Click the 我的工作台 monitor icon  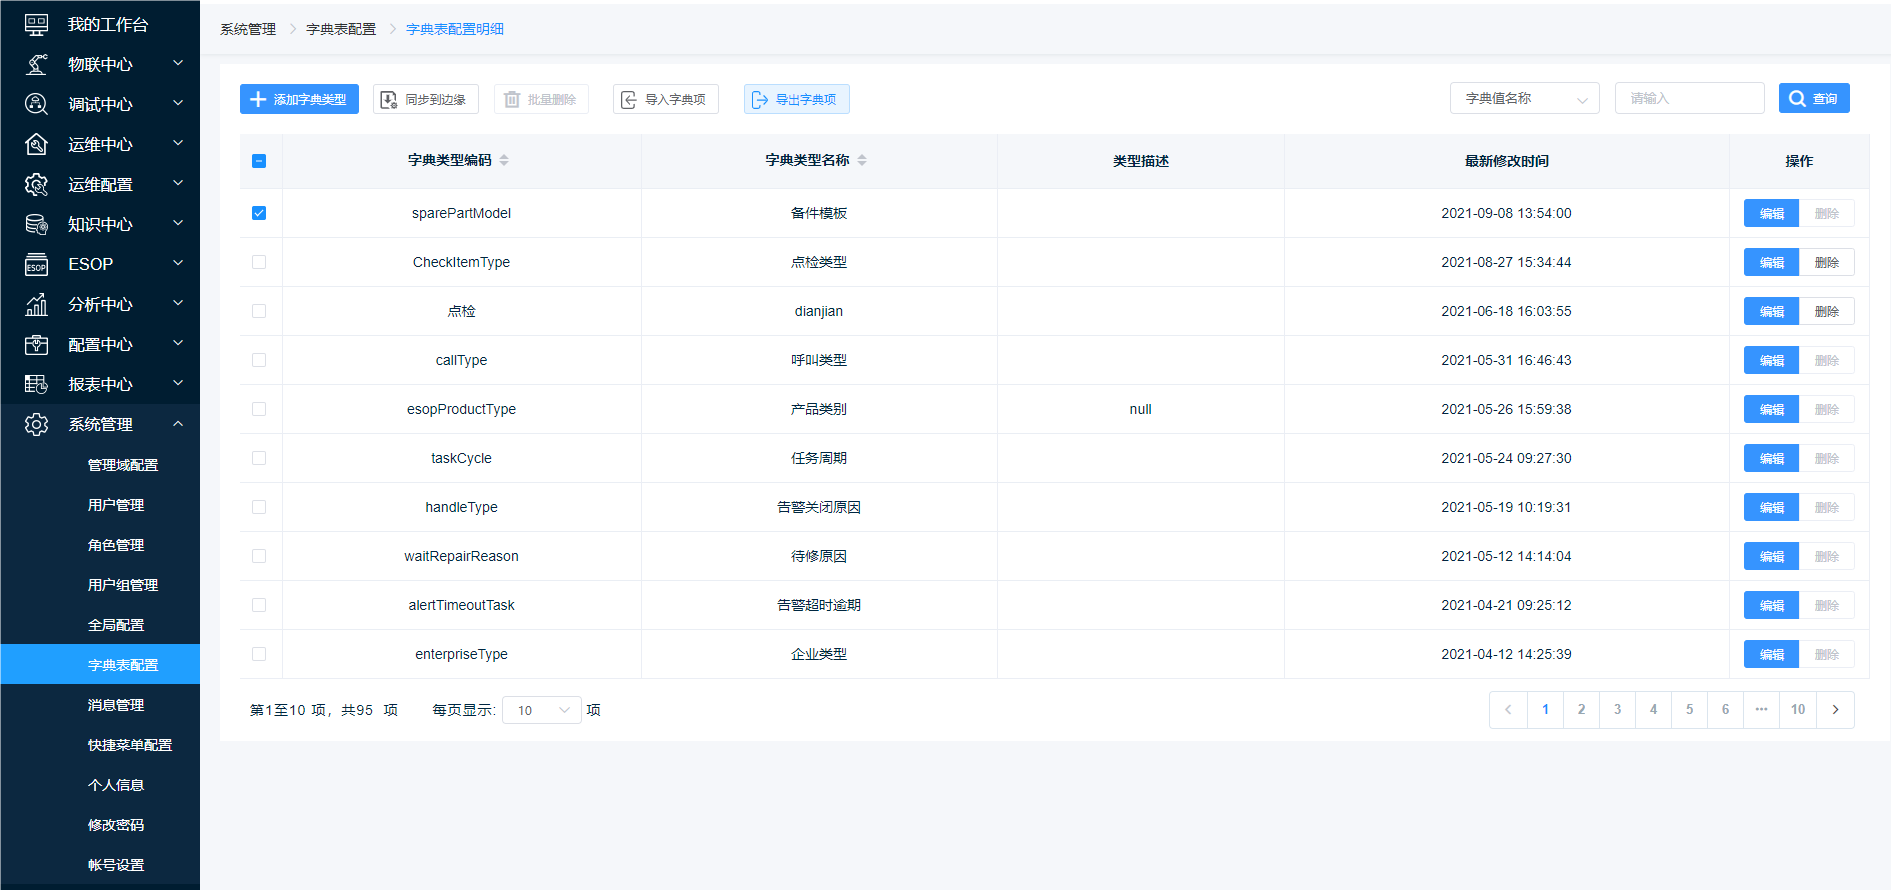(x=36, y=24)
